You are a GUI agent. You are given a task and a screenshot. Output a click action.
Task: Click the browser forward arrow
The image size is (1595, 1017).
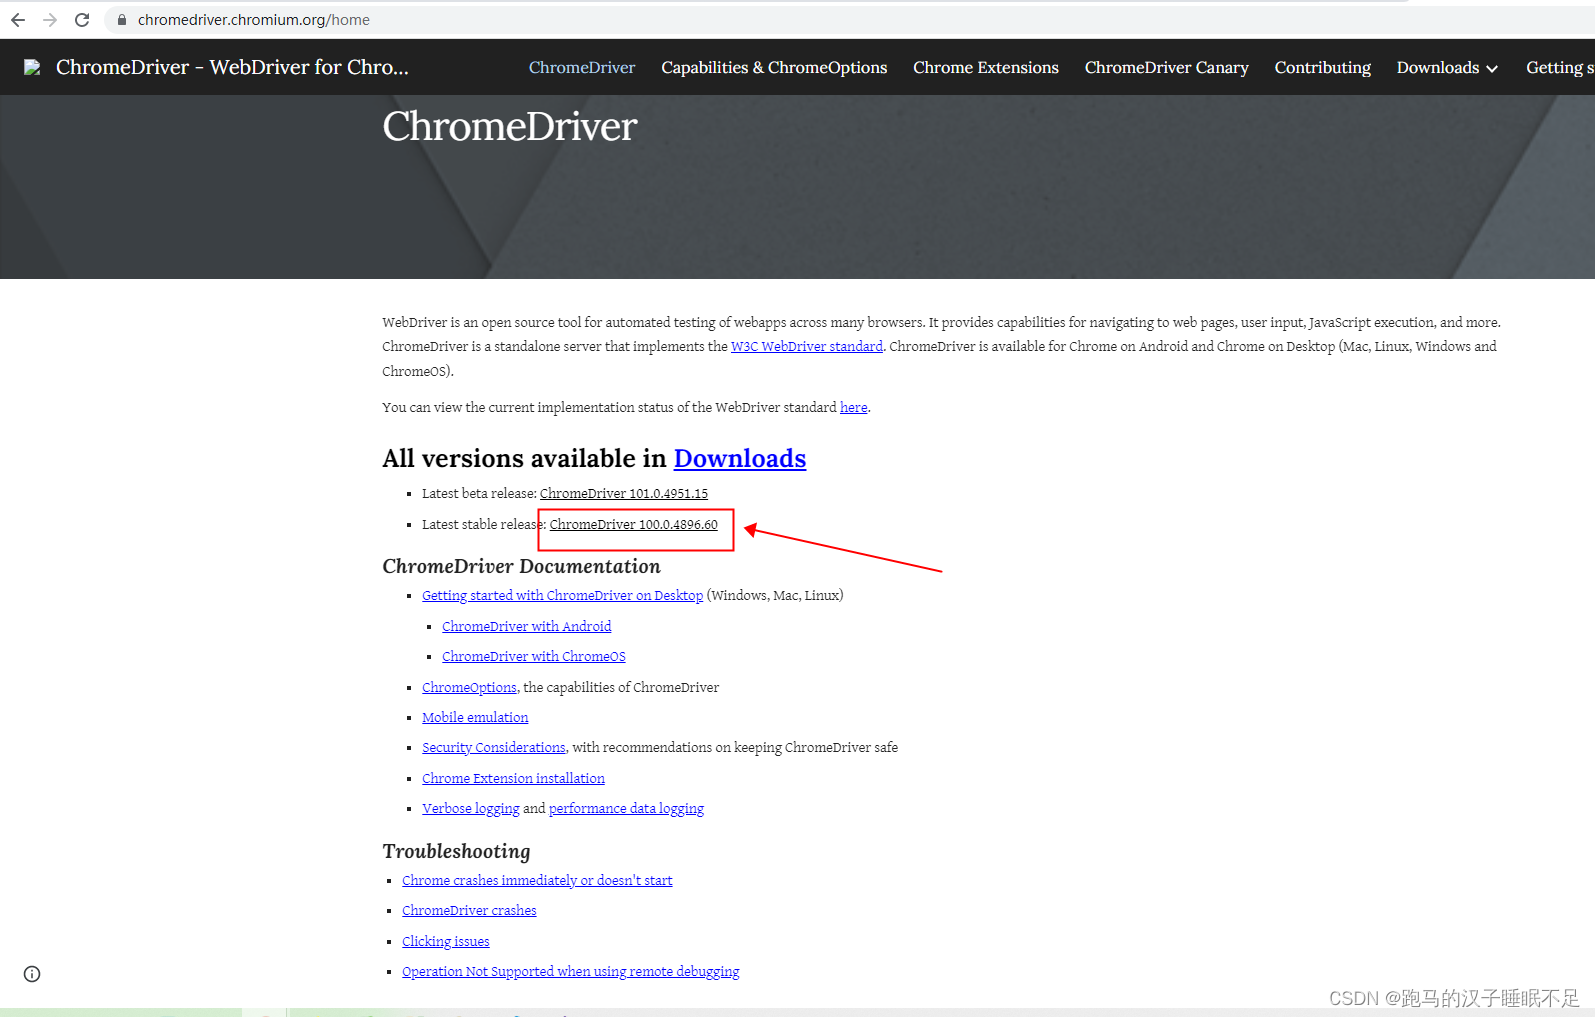(50, 20)
